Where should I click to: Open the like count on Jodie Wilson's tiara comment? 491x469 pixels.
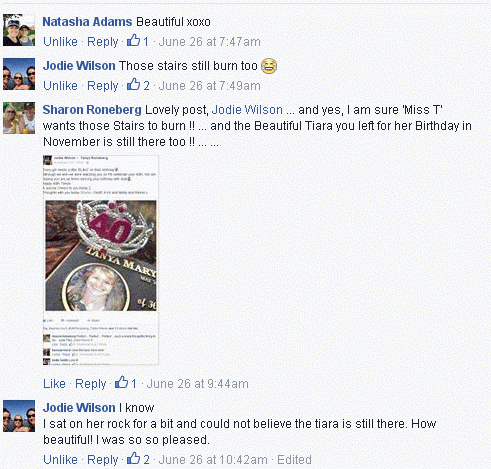pos(138,459)
